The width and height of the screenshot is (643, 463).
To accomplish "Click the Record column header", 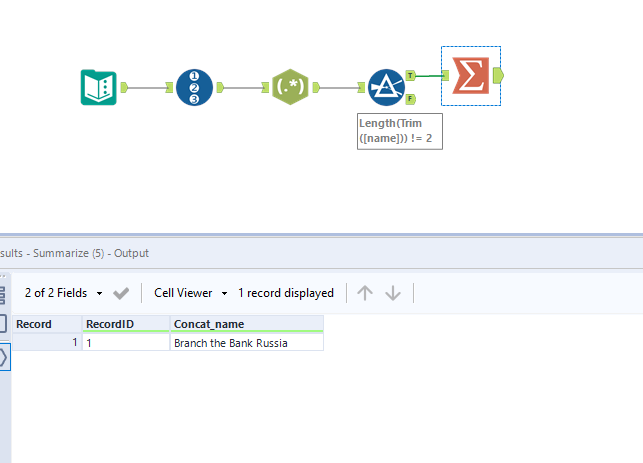I will point(47,324).
